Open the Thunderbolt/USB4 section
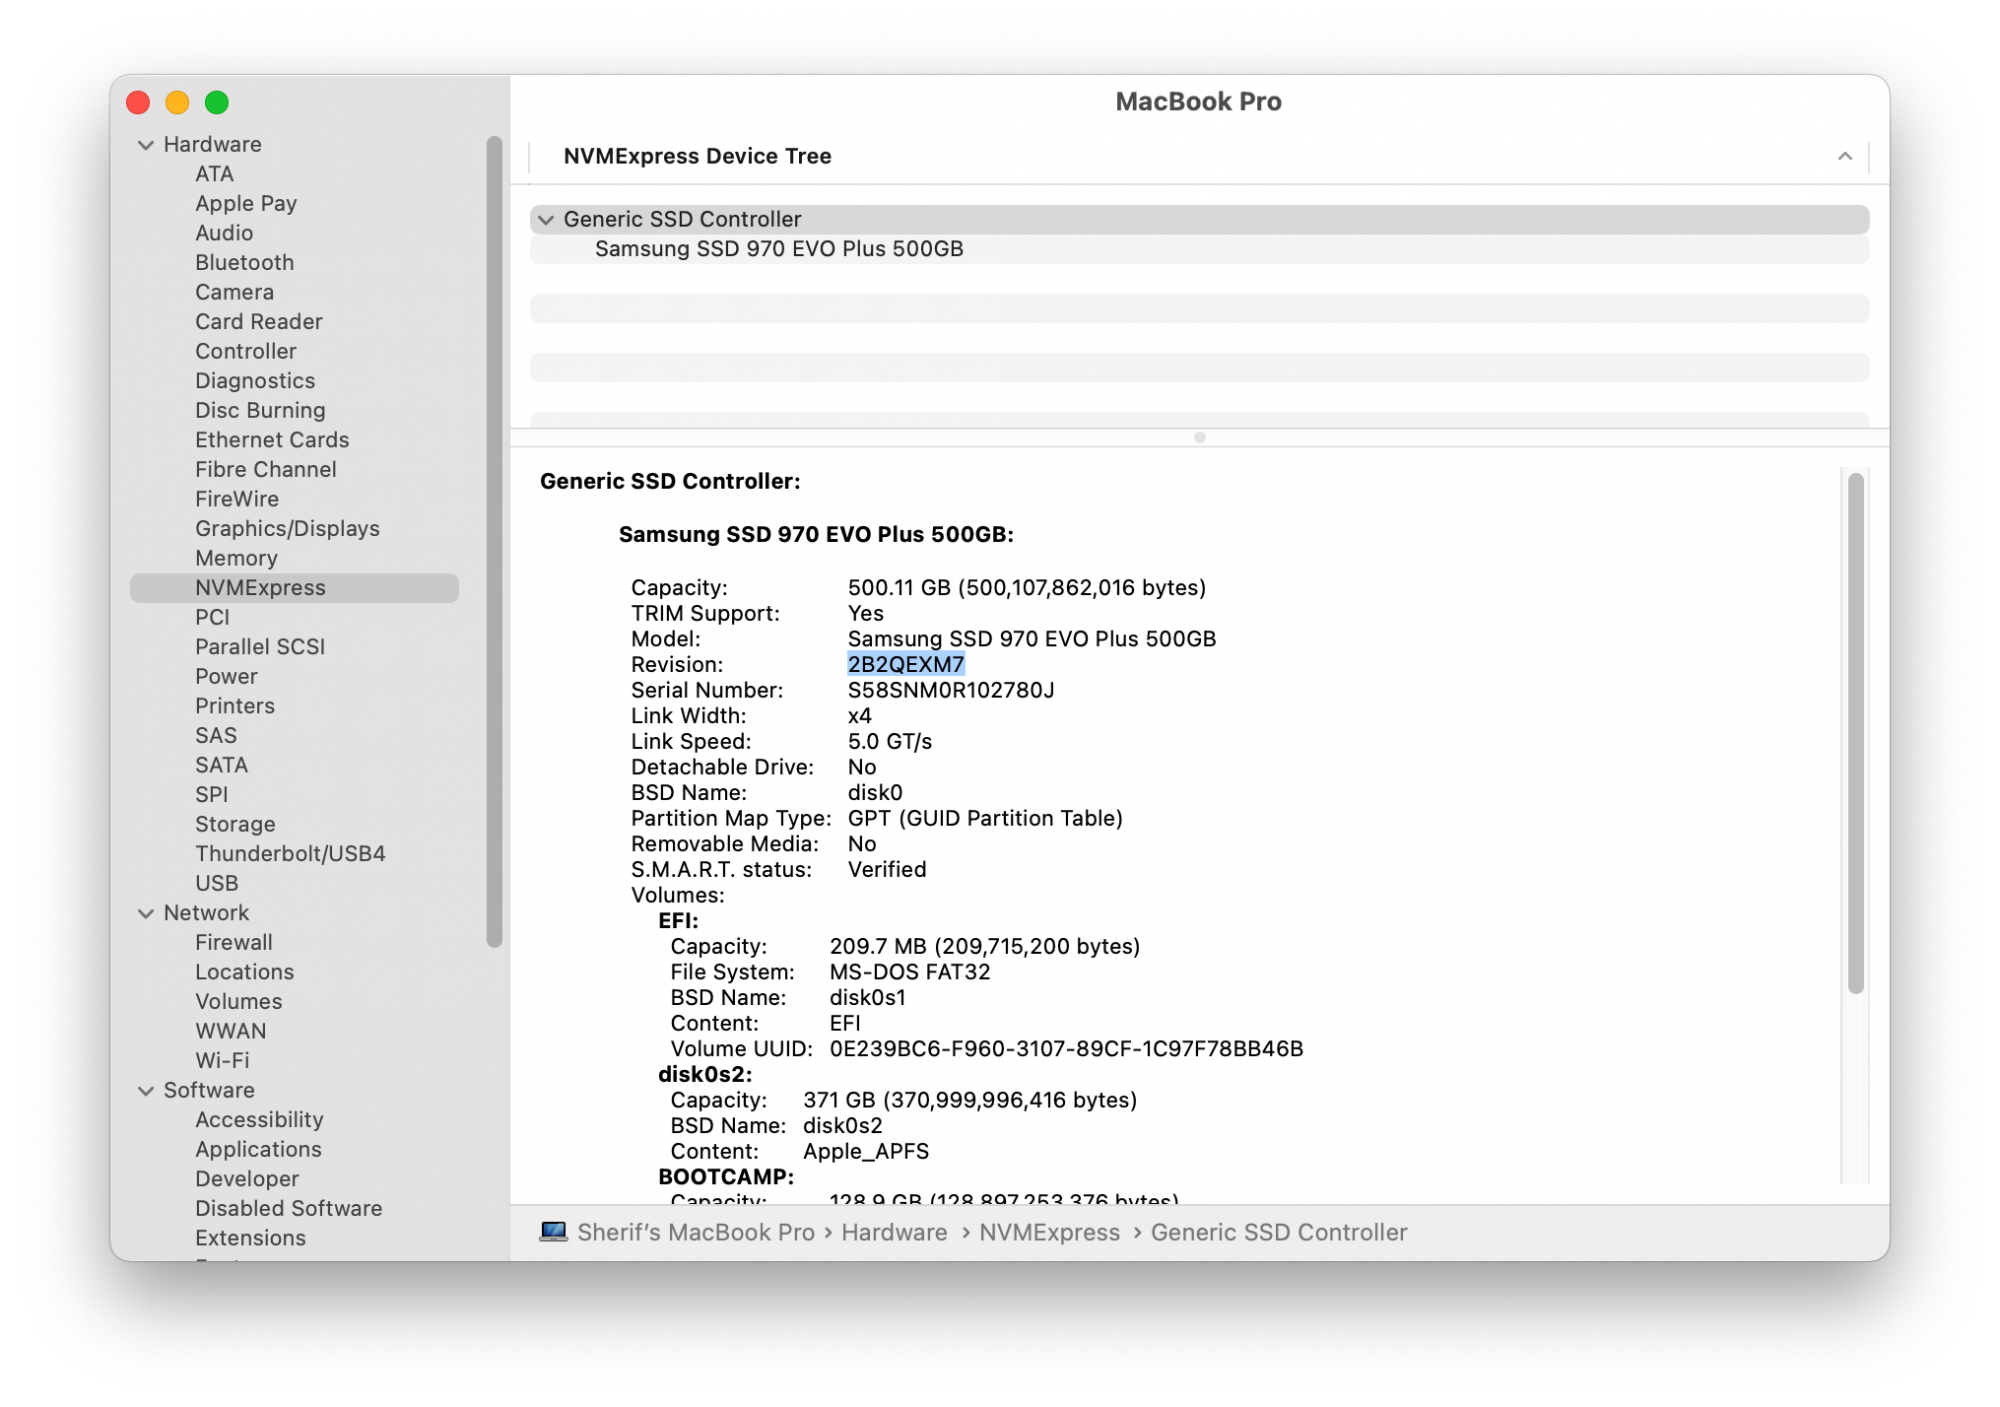This screenshot has width=2000, height=1407. point(290,854)
